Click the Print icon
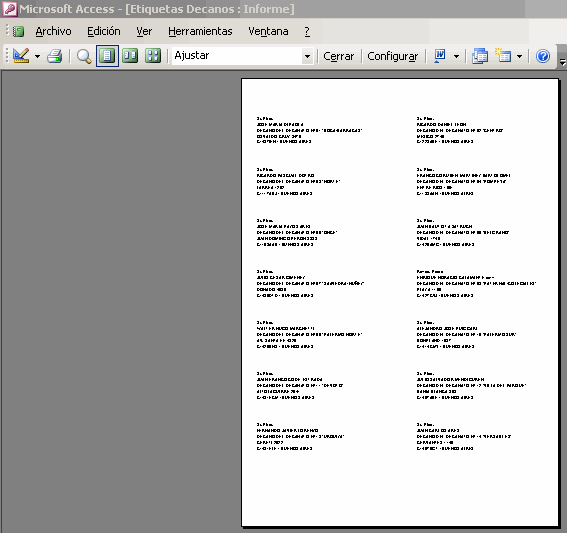Image resolution: width=567 pixels, height=533 pixels. click(x=55, y=56)
